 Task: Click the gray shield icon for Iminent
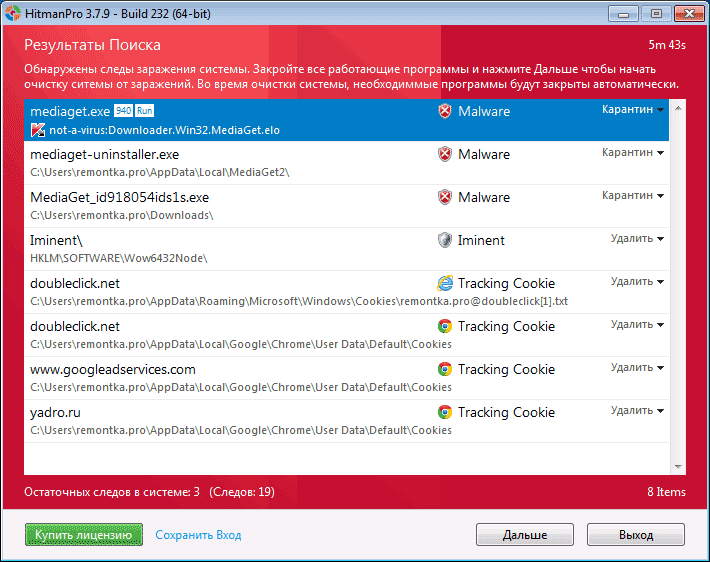click(445, 240)
